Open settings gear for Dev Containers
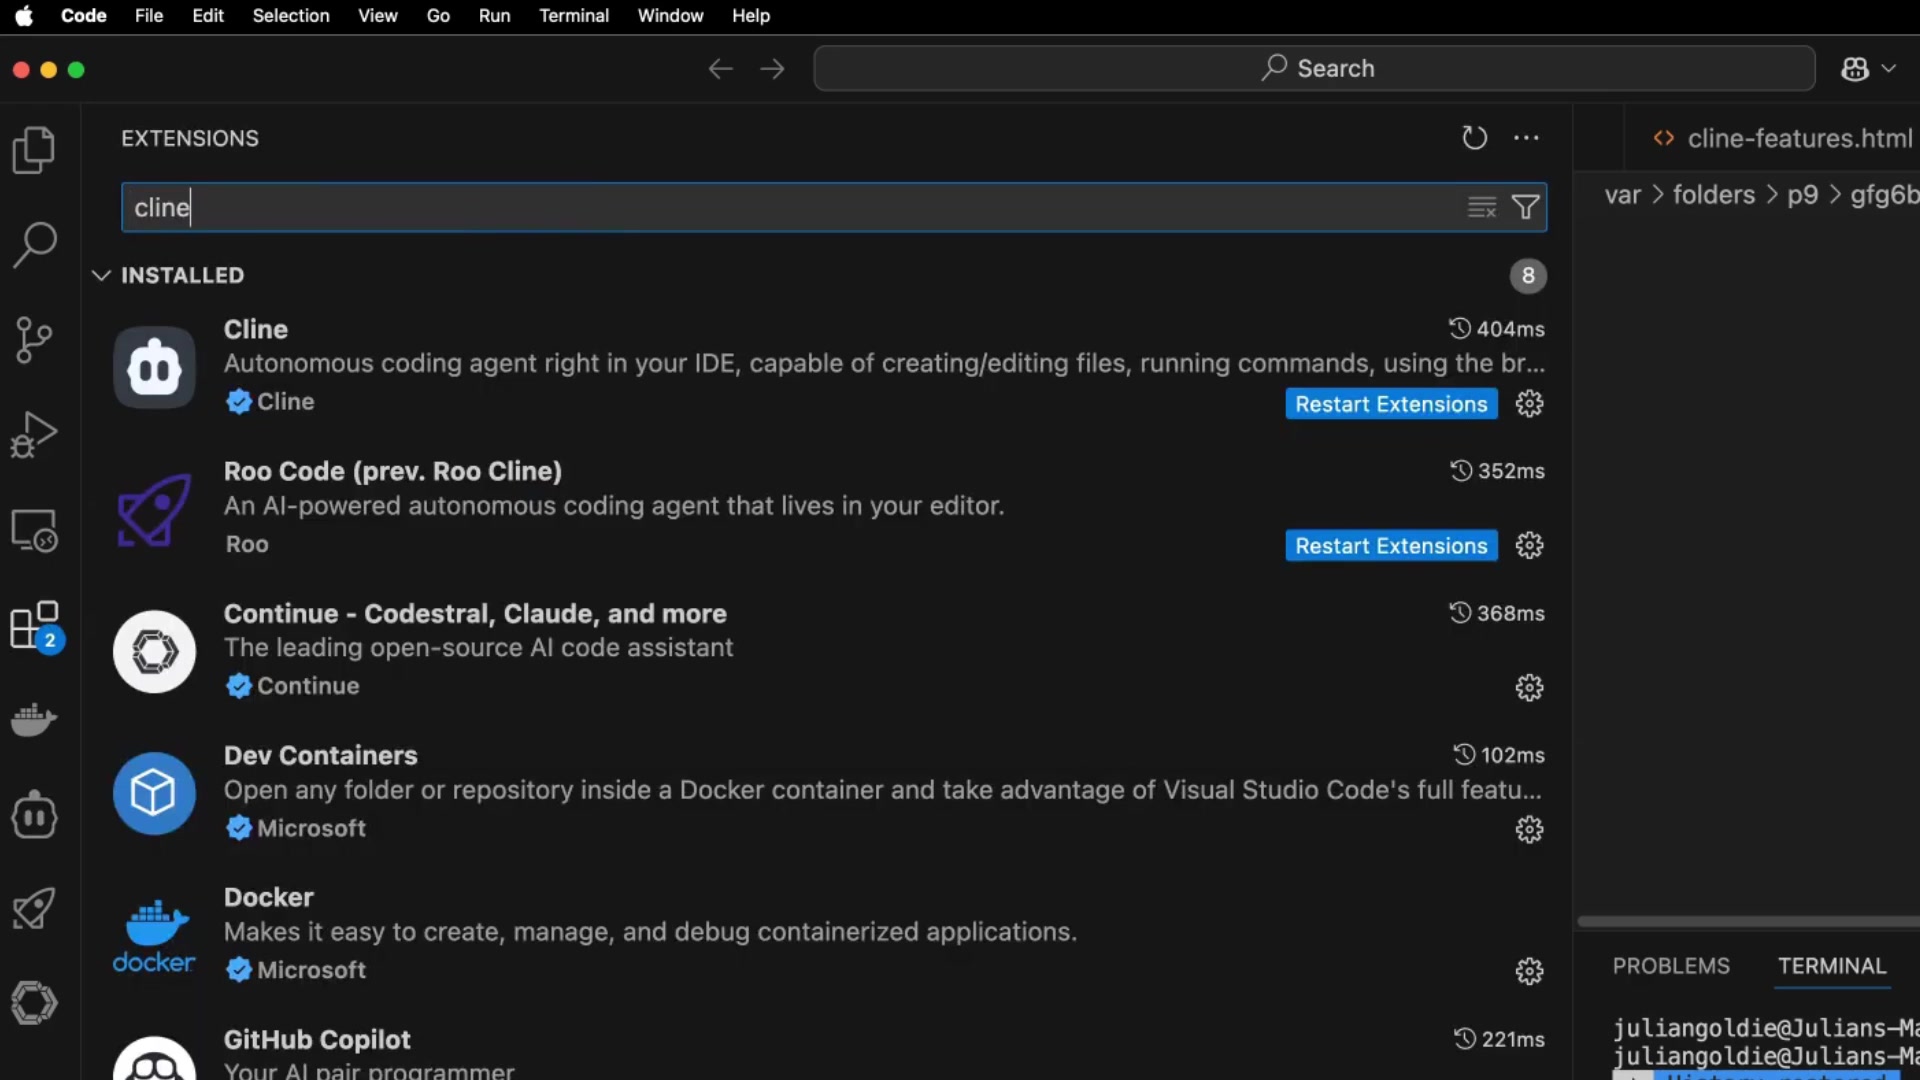 click(1529, 830)
